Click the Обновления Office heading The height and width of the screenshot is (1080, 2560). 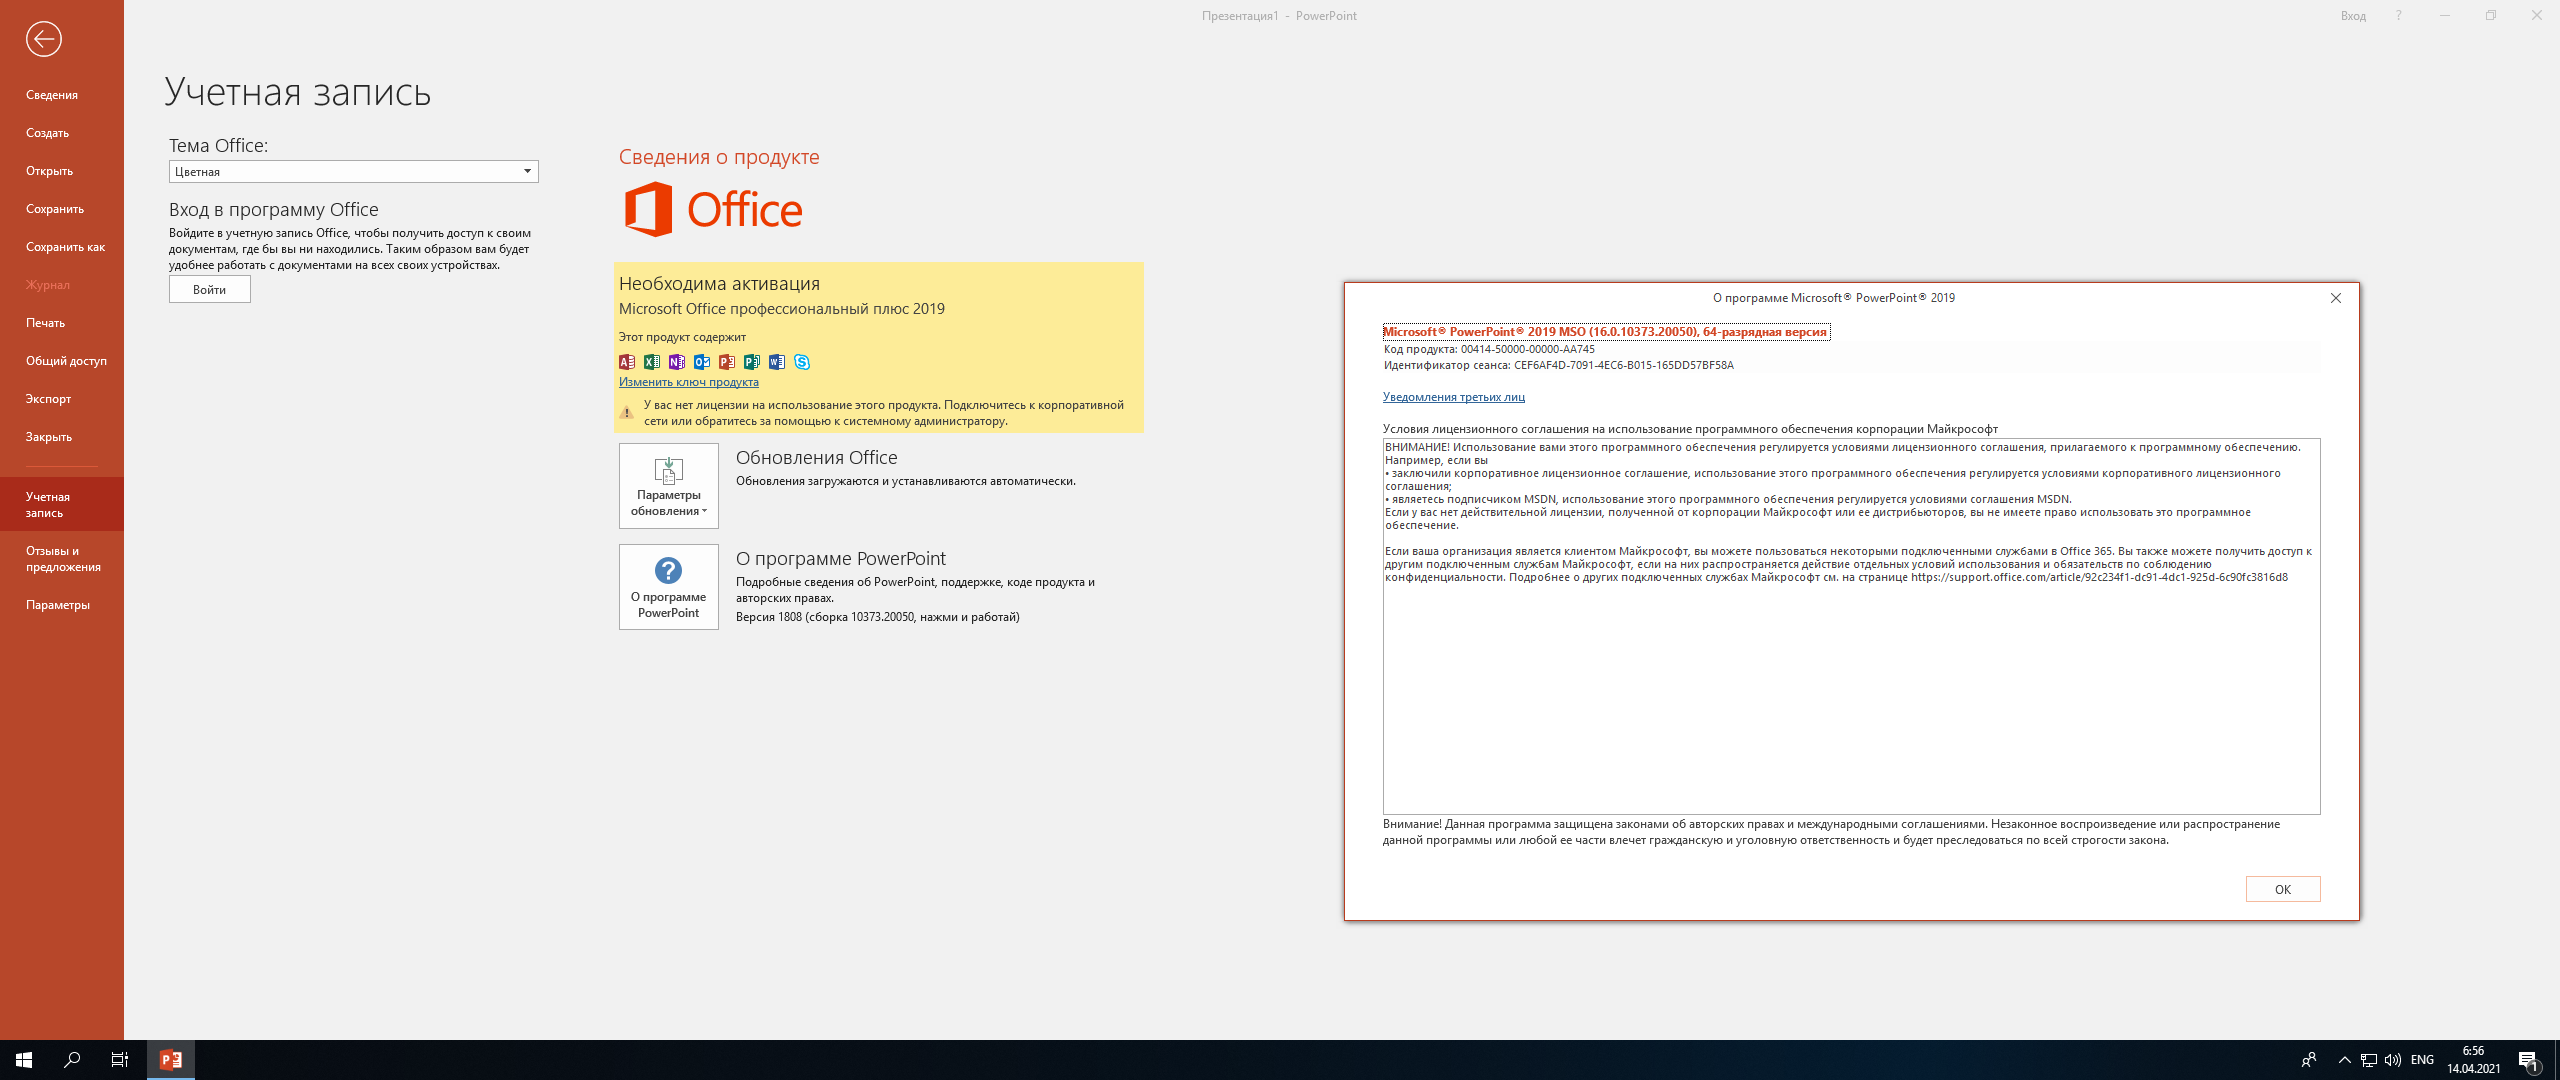point(817,457)
